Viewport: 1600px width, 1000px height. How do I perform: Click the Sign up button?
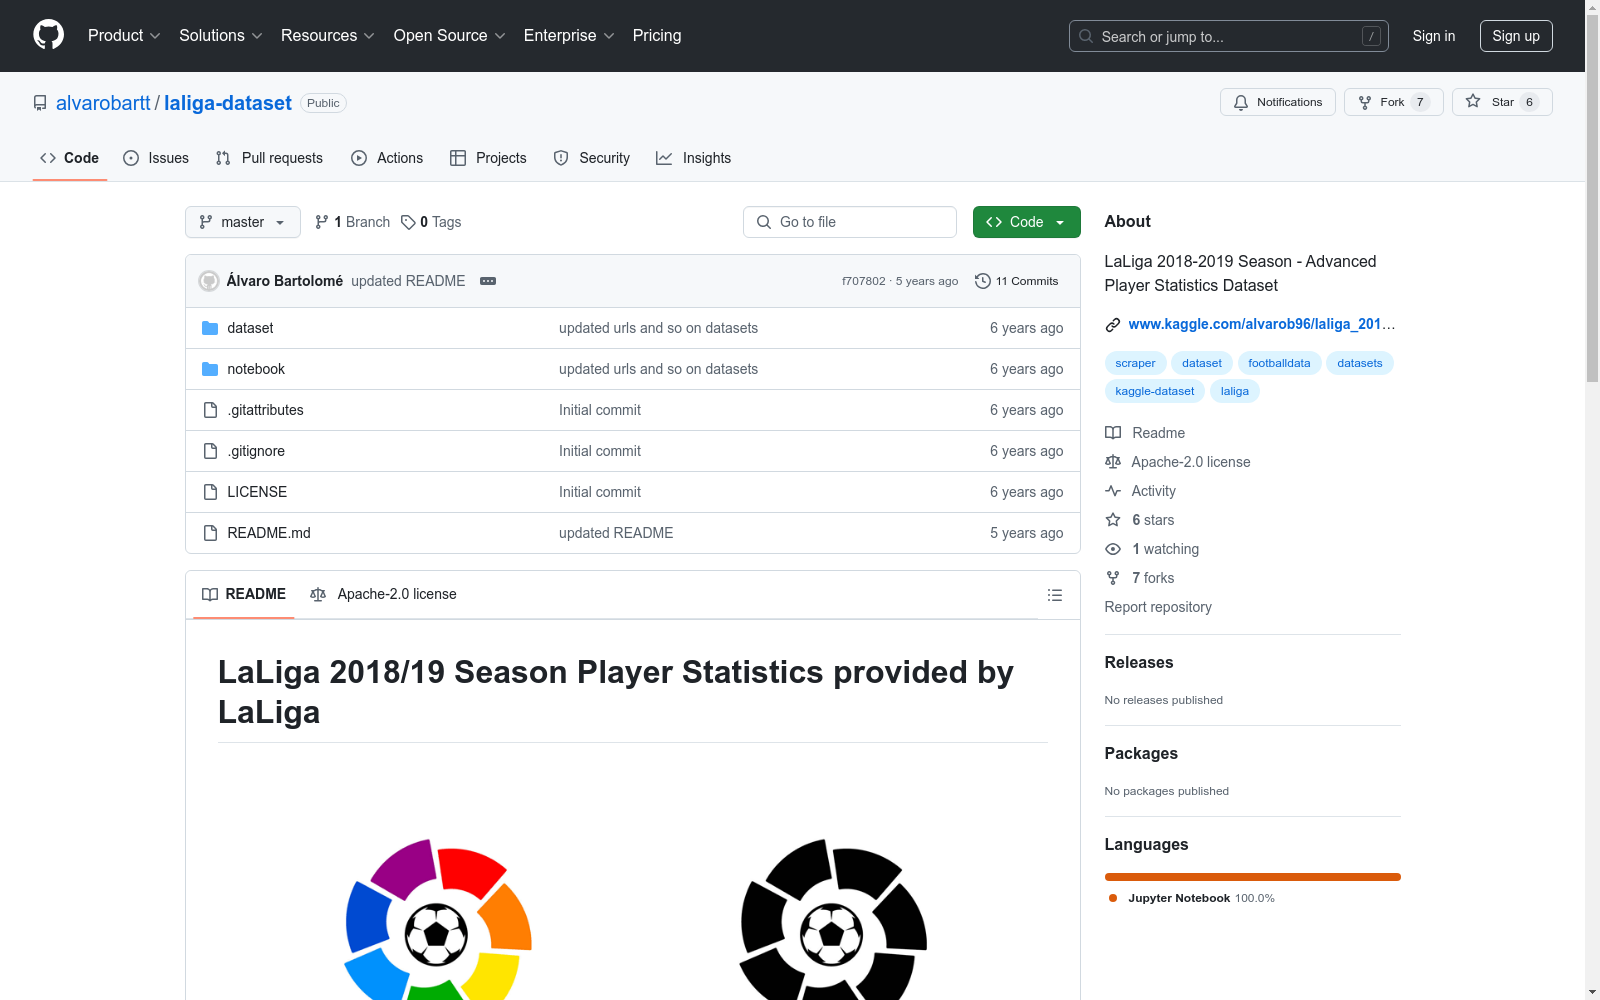point(1516,36)
